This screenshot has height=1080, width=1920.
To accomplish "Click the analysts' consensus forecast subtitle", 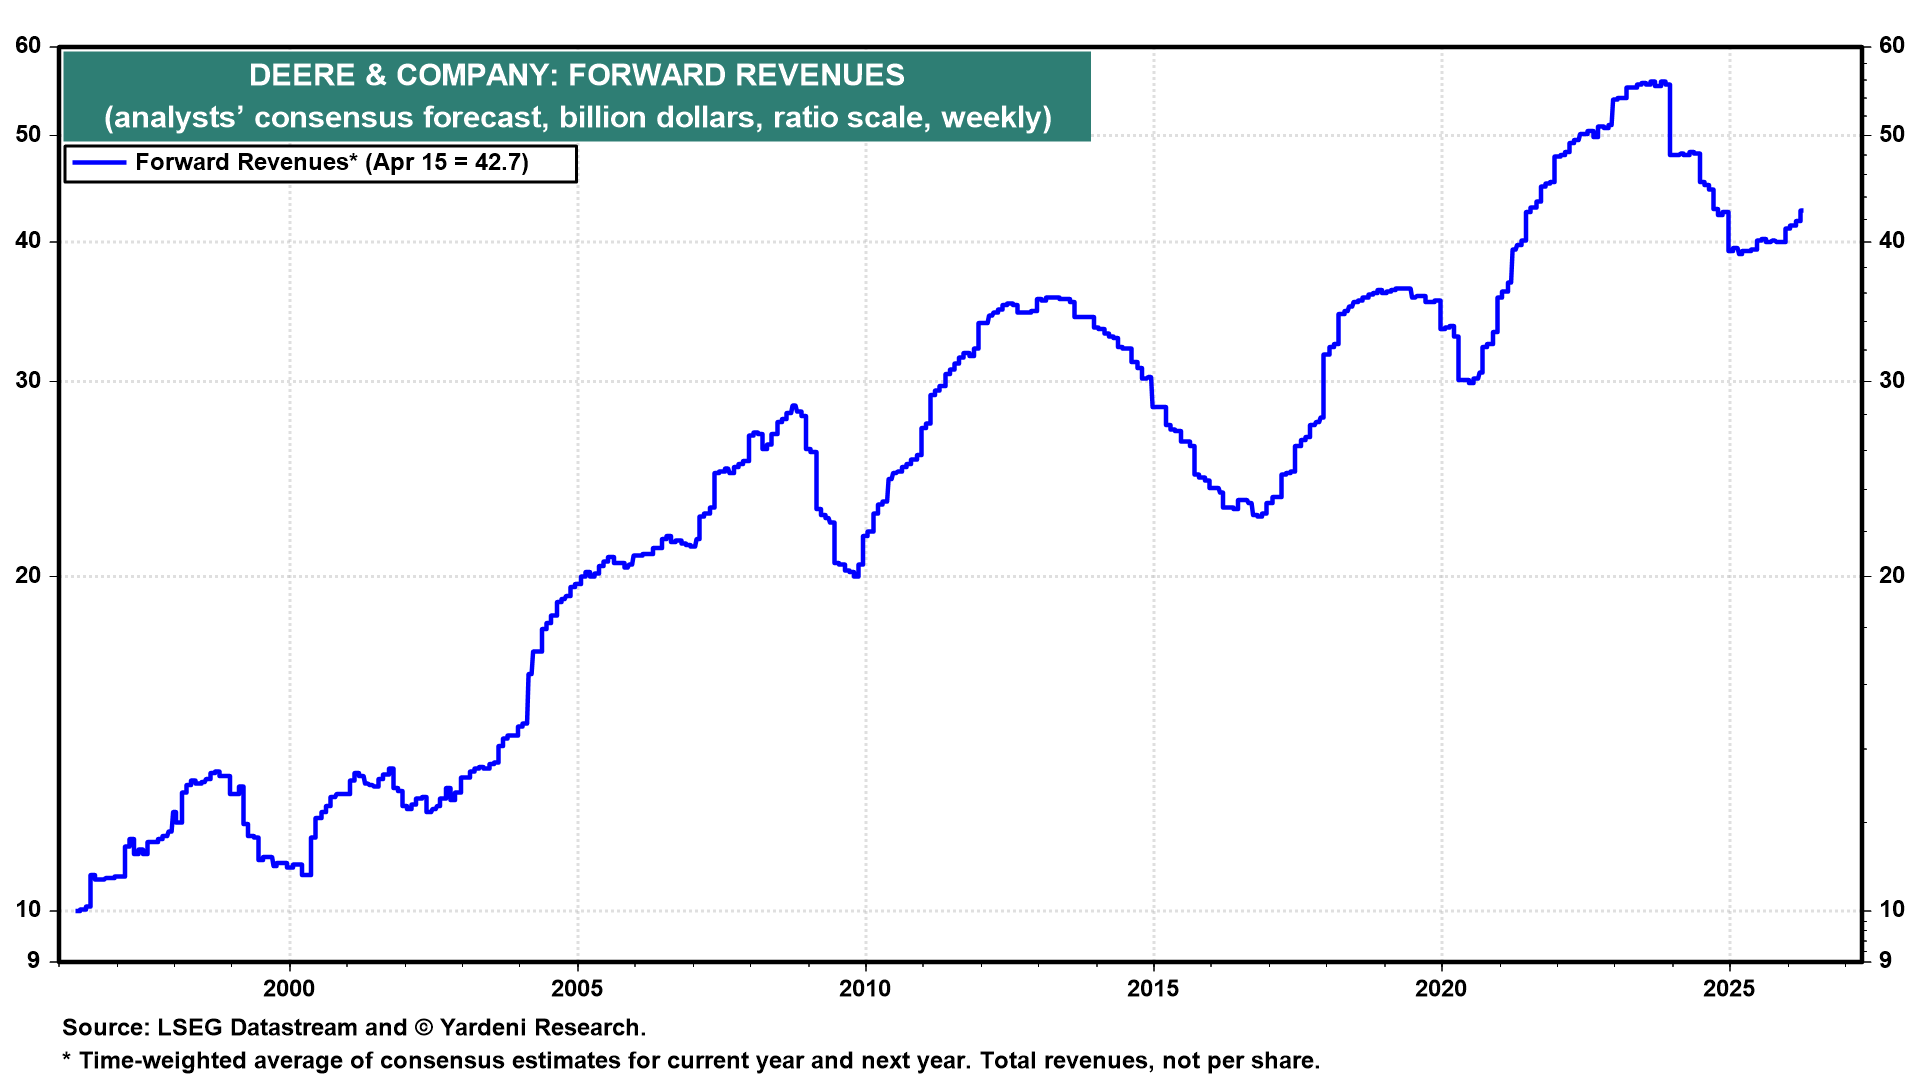I will tap(577, 118).
